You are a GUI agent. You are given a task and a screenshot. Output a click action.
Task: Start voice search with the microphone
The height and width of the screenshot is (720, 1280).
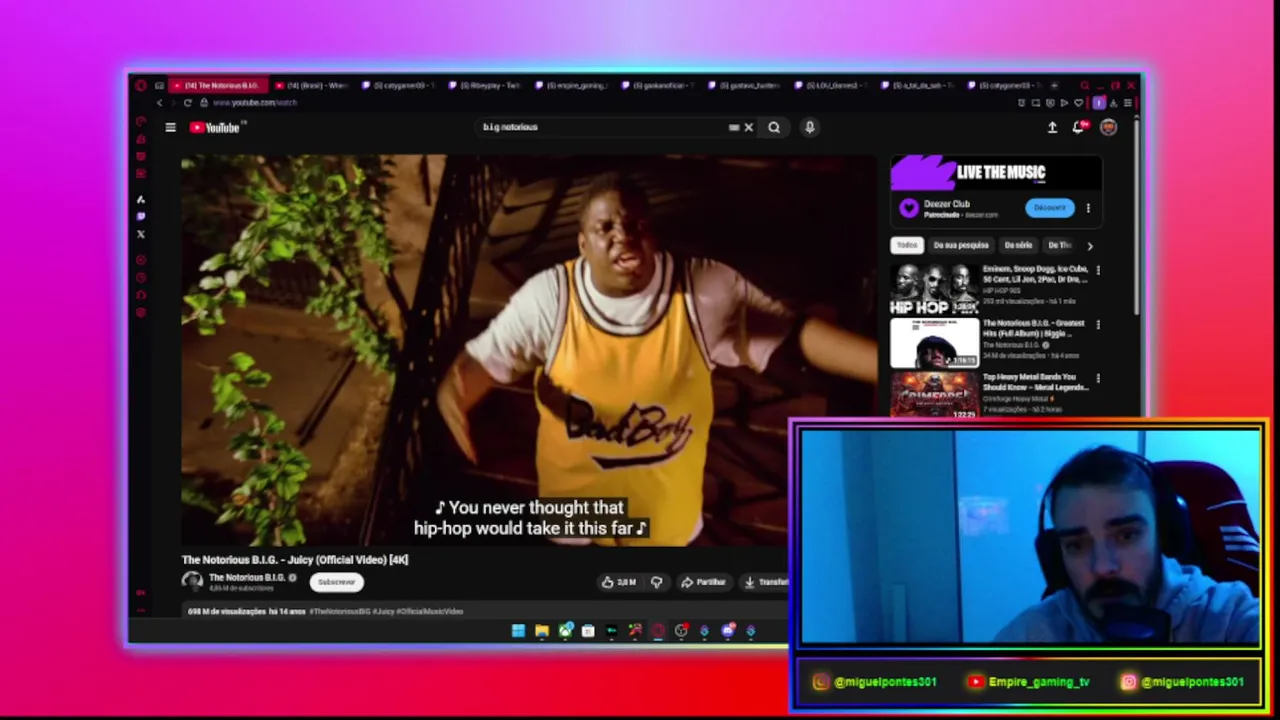point(809,127)
